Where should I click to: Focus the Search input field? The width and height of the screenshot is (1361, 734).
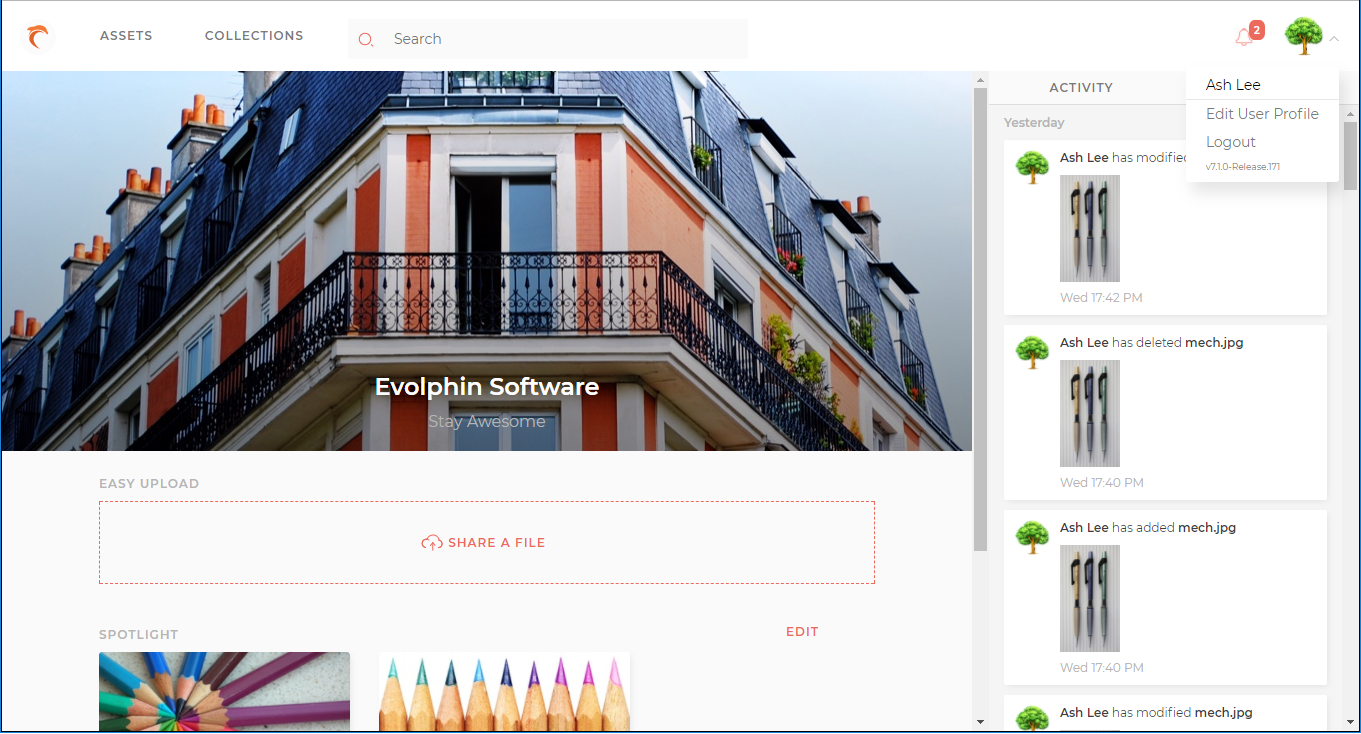(x=548, y=39)
